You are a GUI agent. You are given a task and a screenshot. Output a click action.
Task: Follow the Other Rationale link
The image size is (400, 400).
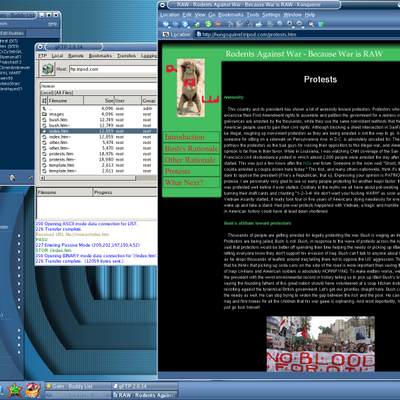click(190, 160)
